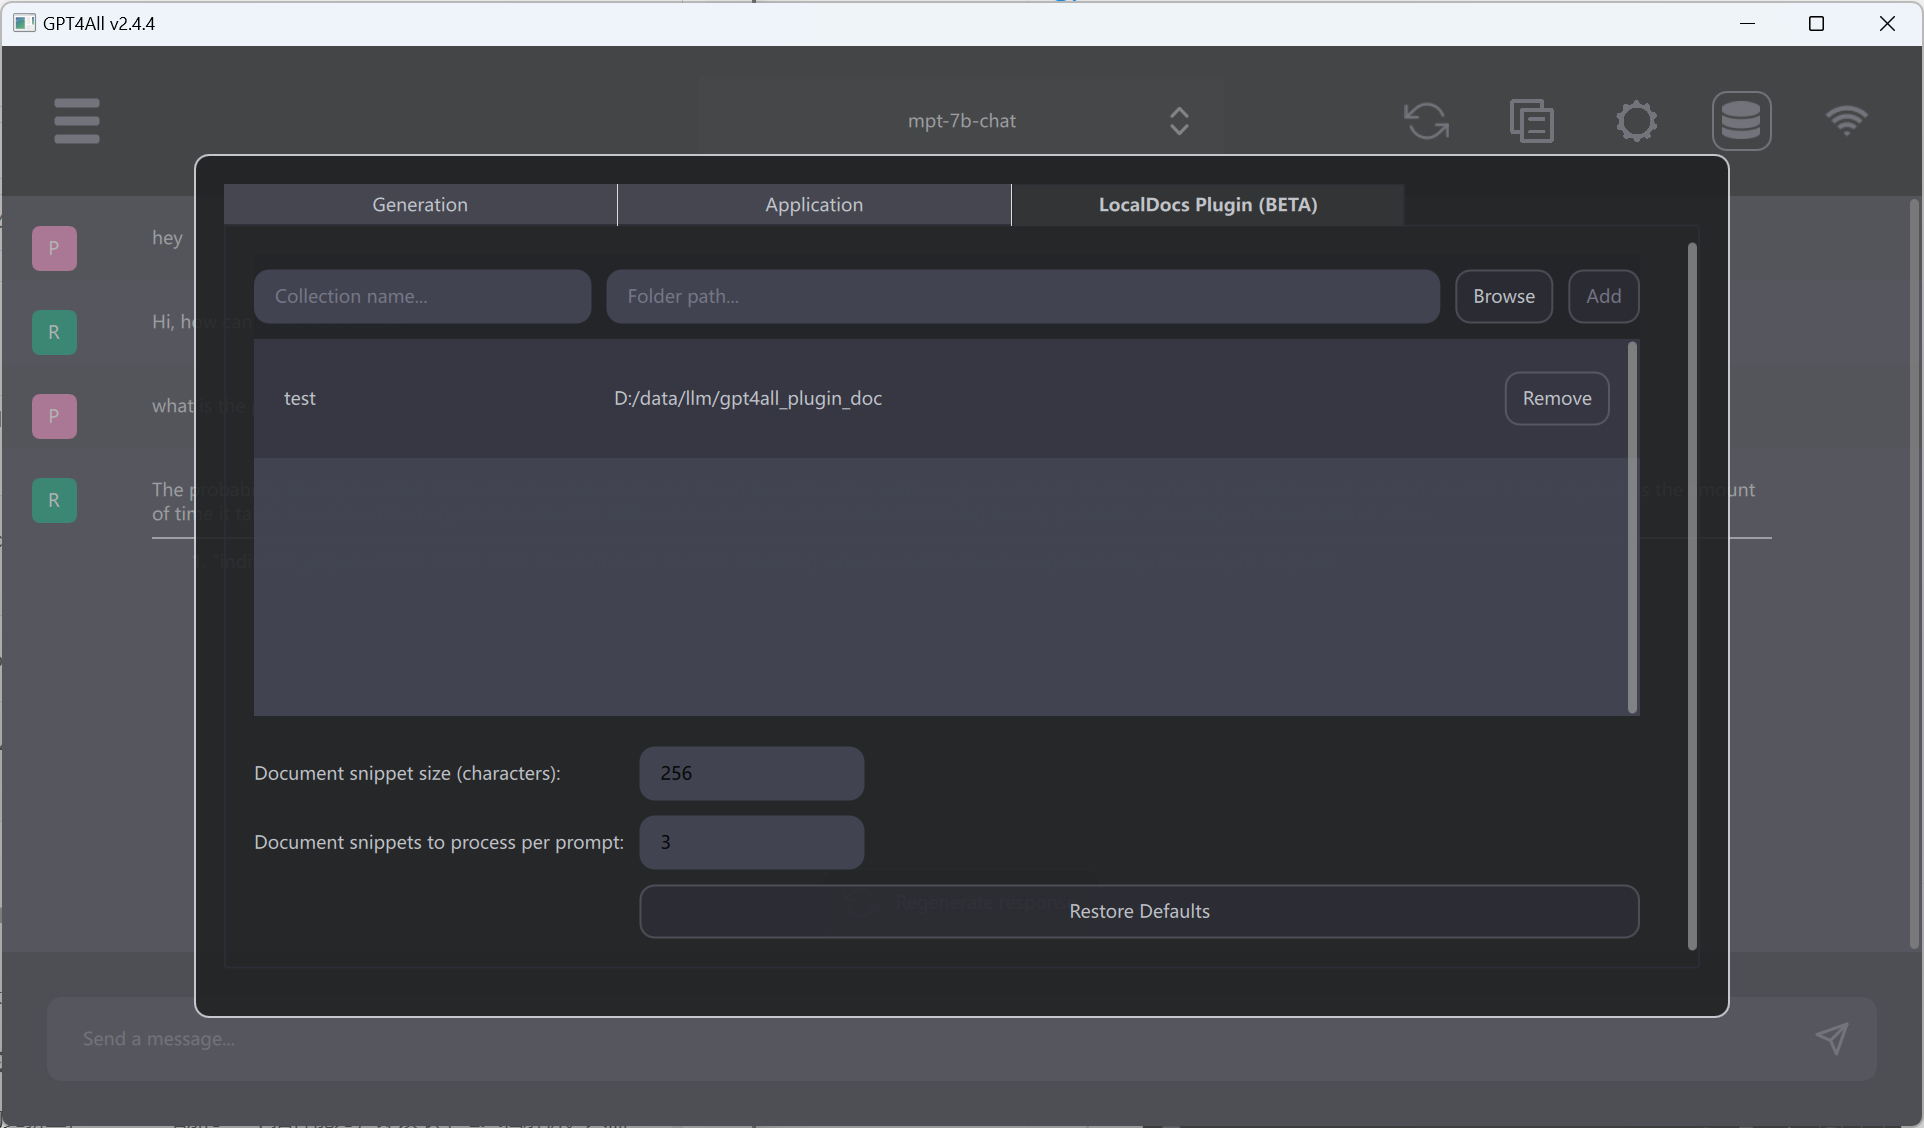Click the hey chat message

pos(167,238)
